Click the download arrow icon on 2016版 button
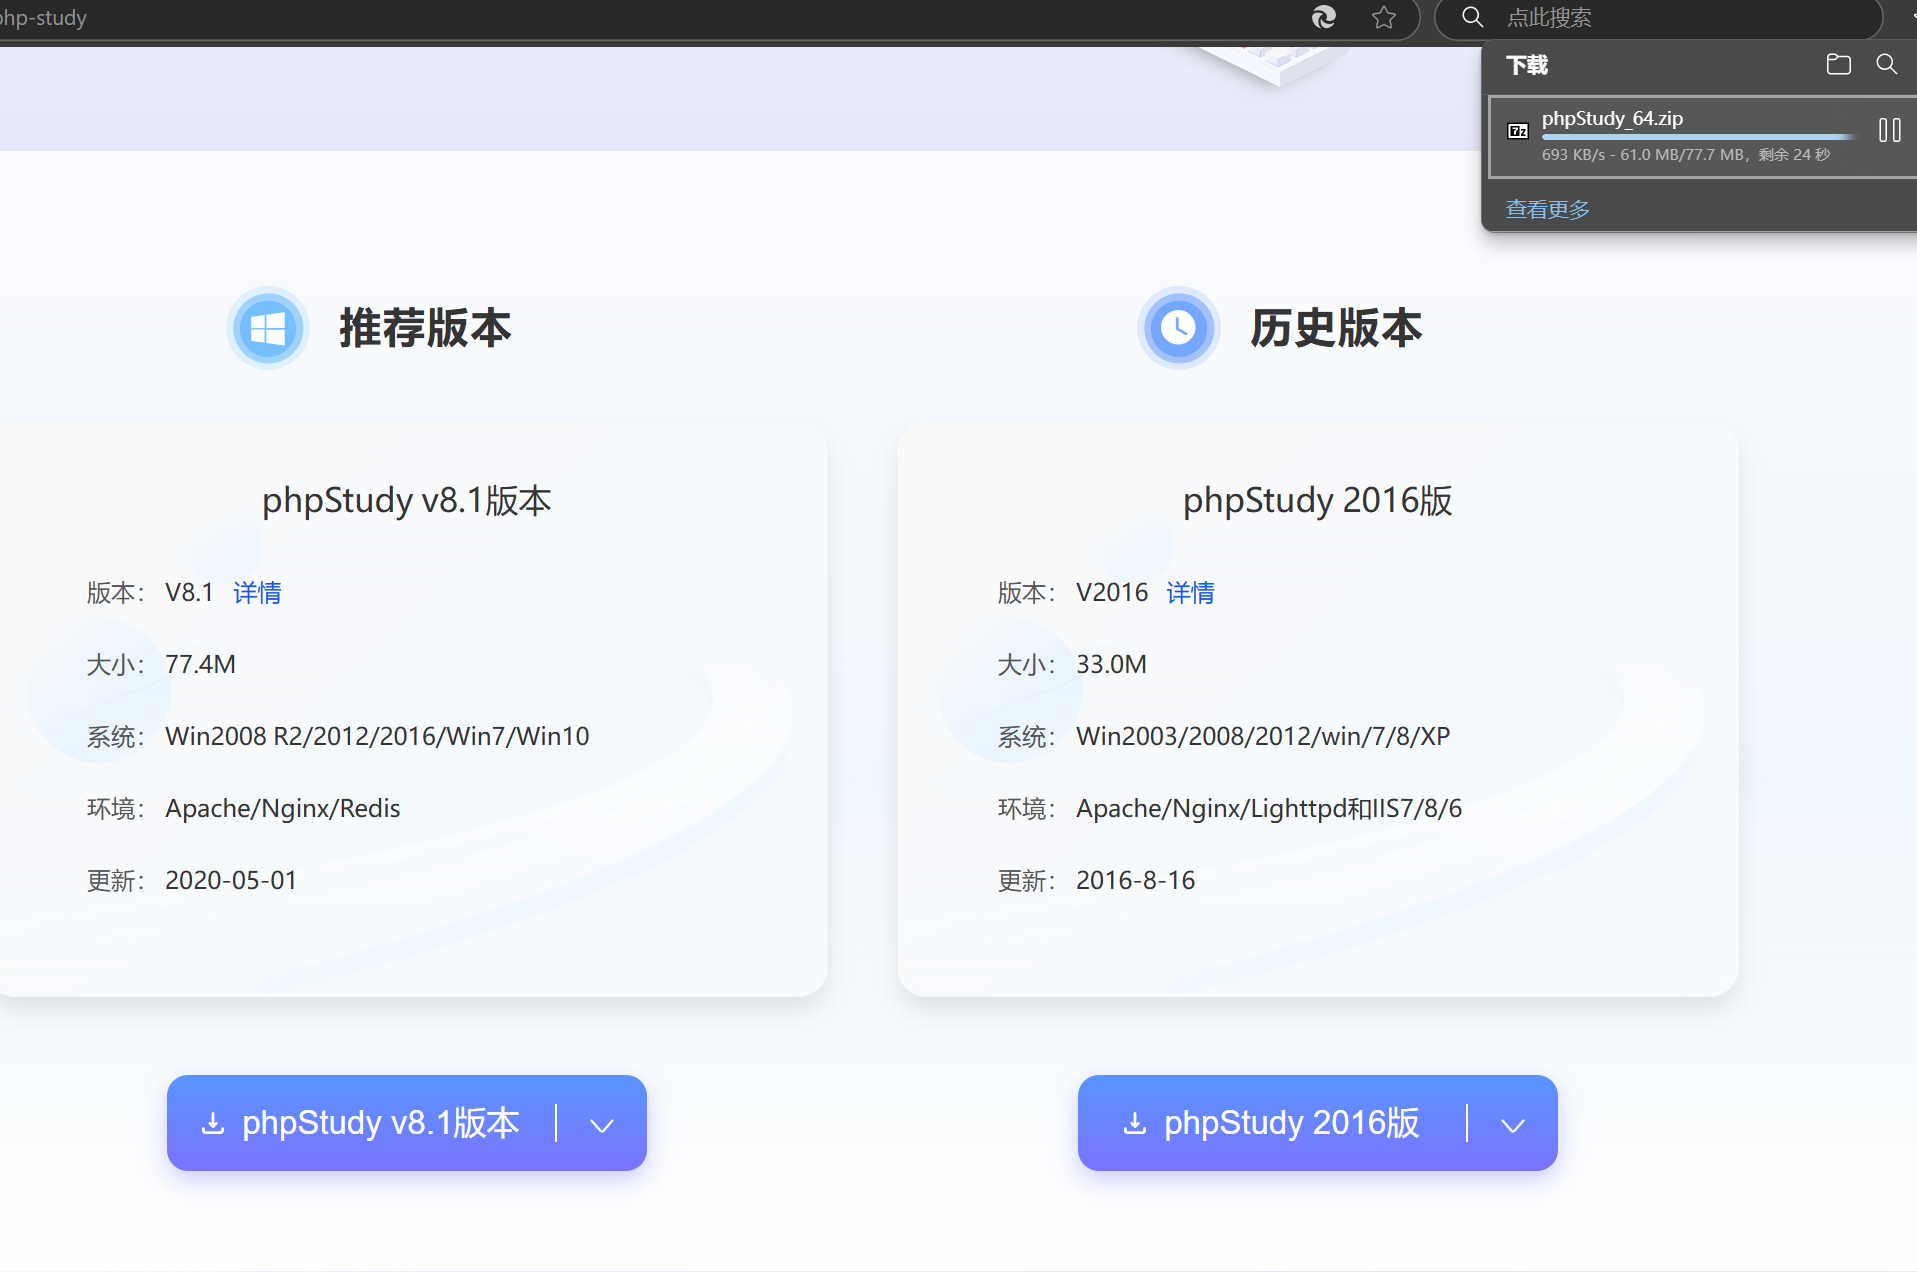The image size is (1917, 1272). click(1134, 1124)
